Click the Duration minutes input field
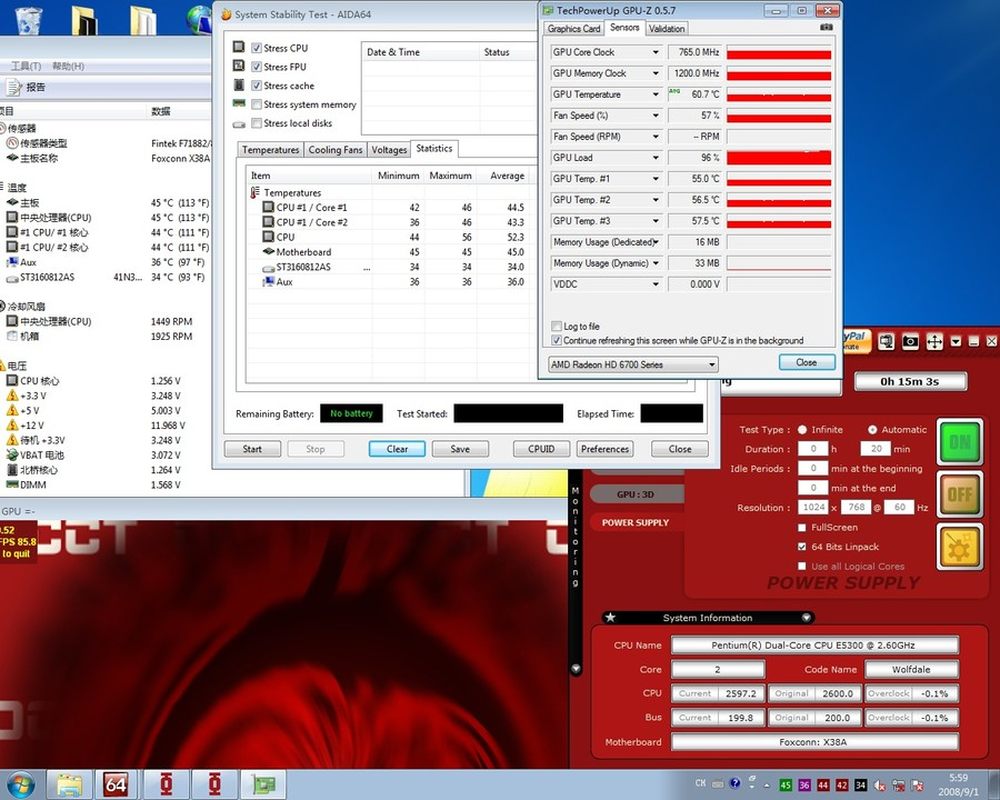 tap(875, 449)
